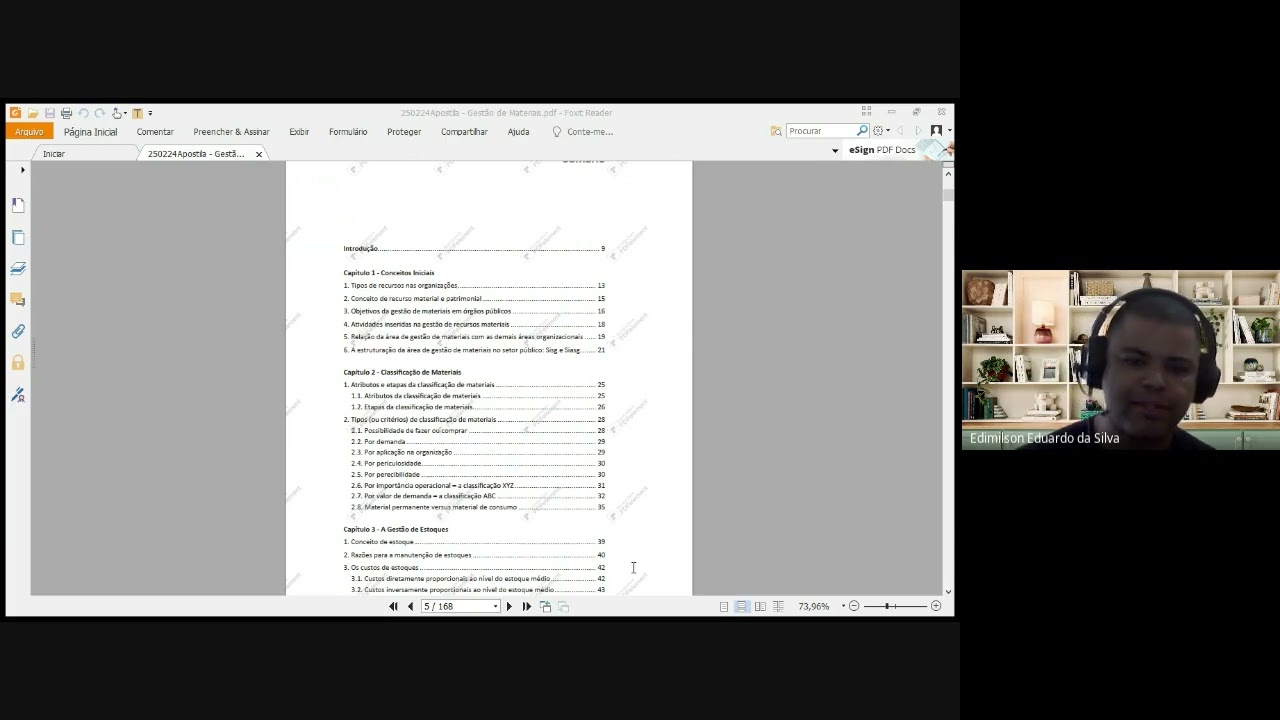The image size is (1280, 720).
Task: Open the Proteger ribbon tab
Action: coord(404,132)
